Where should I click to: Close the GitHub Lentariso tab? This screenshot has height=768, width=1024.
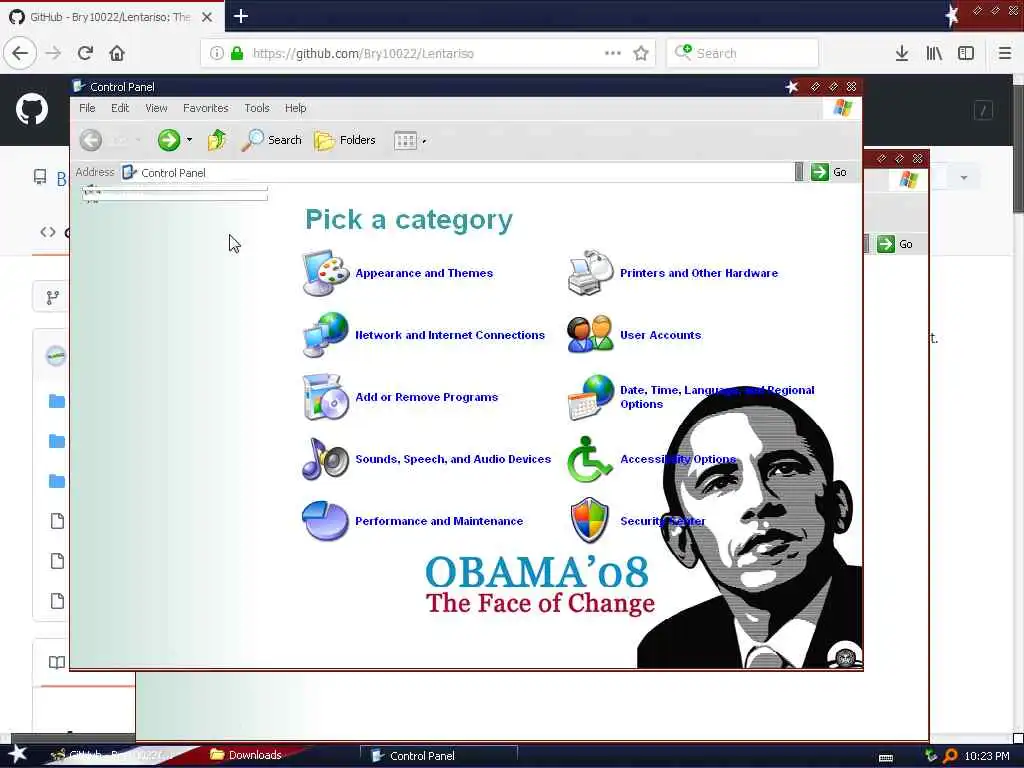[206, 17]
